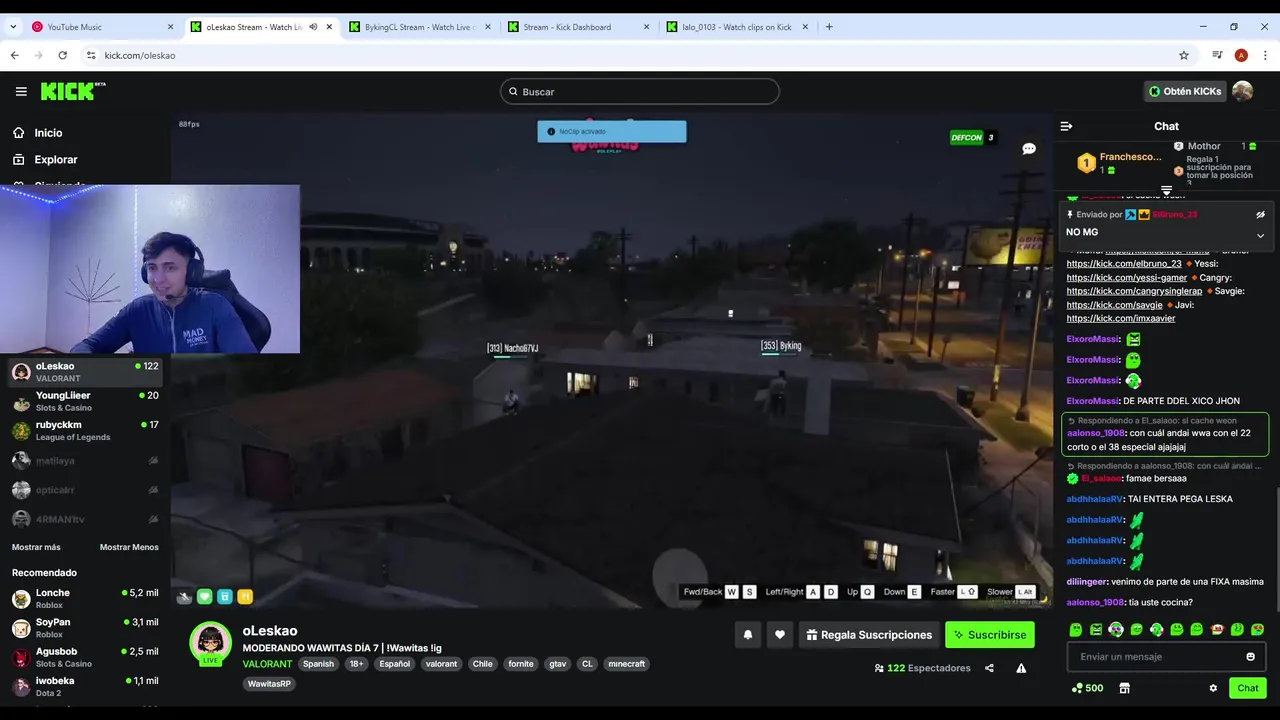The image size is (1280, 720).
Task: Hide the pinned message with the eye-slash icon
Action: [1260, 214]
